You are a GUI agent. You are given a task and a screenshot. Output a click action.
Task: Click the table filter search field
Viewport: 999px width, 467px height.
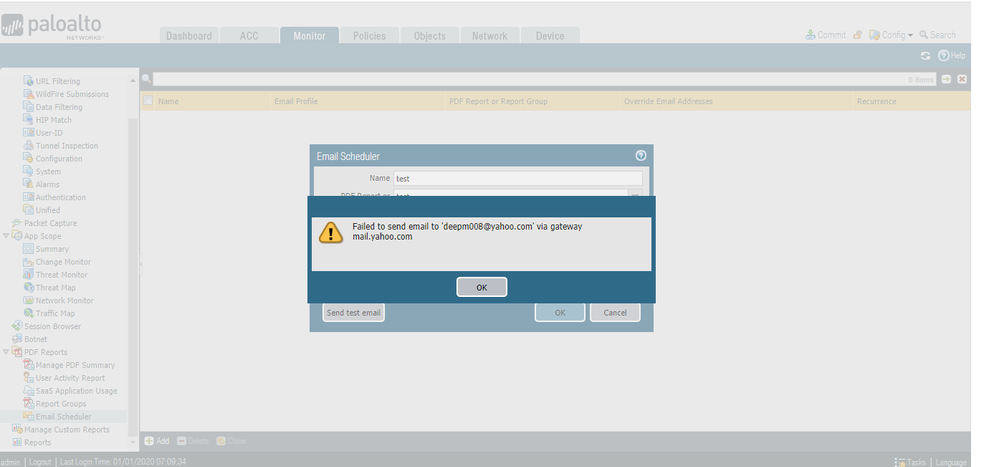(545, 79)
